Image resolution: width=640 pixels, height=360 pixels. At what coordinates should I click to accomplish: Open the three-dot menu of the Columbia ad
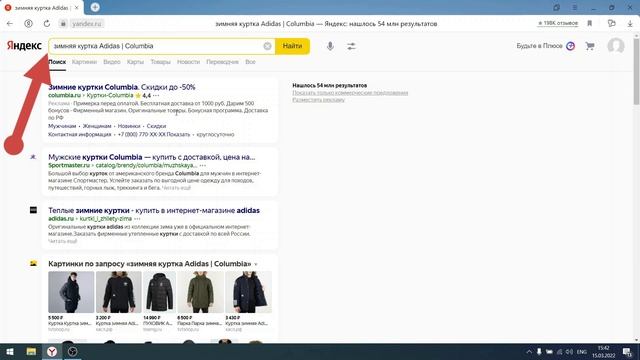pos(156,96)
